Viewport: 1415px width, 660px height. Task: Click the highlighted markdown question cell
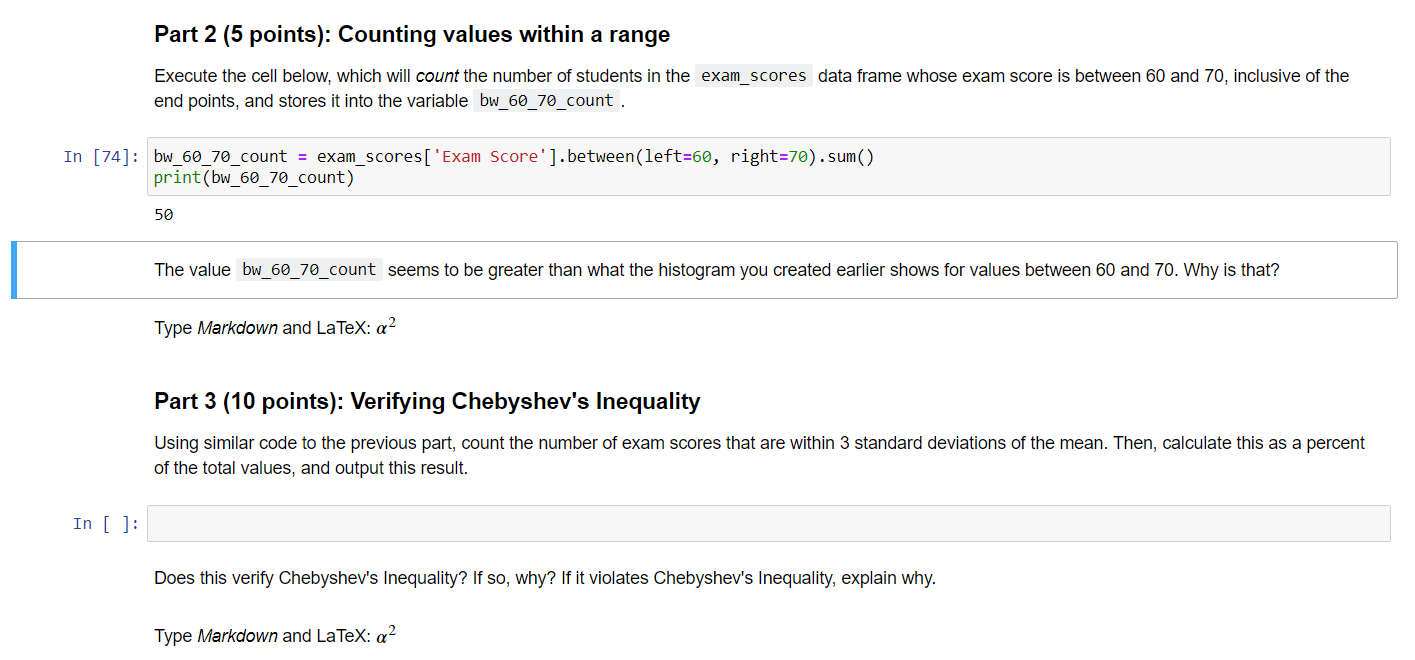click(x=700, y=269)
